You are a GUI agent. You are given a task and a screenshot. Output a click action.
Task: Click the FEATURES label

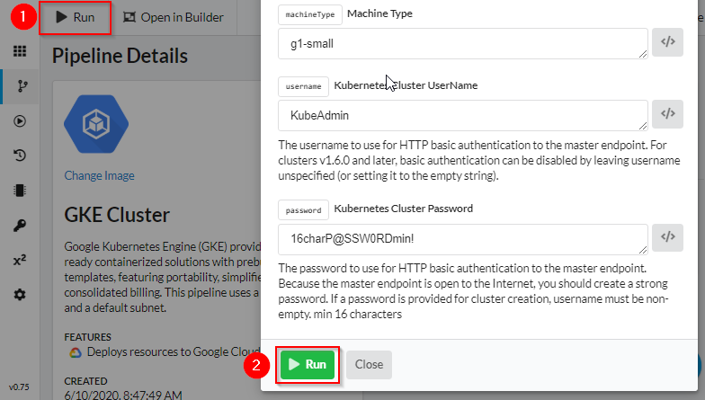click(x=88, y=337)
